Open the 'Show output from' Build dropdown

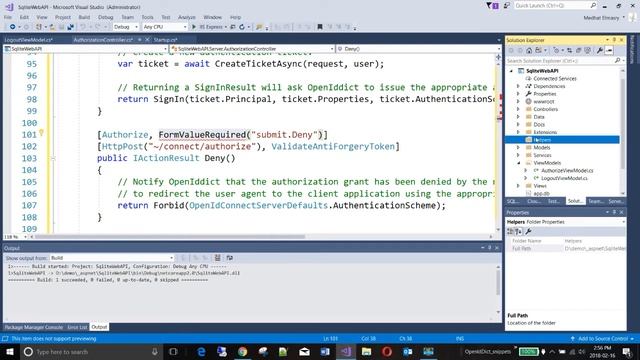coord(112,258)
